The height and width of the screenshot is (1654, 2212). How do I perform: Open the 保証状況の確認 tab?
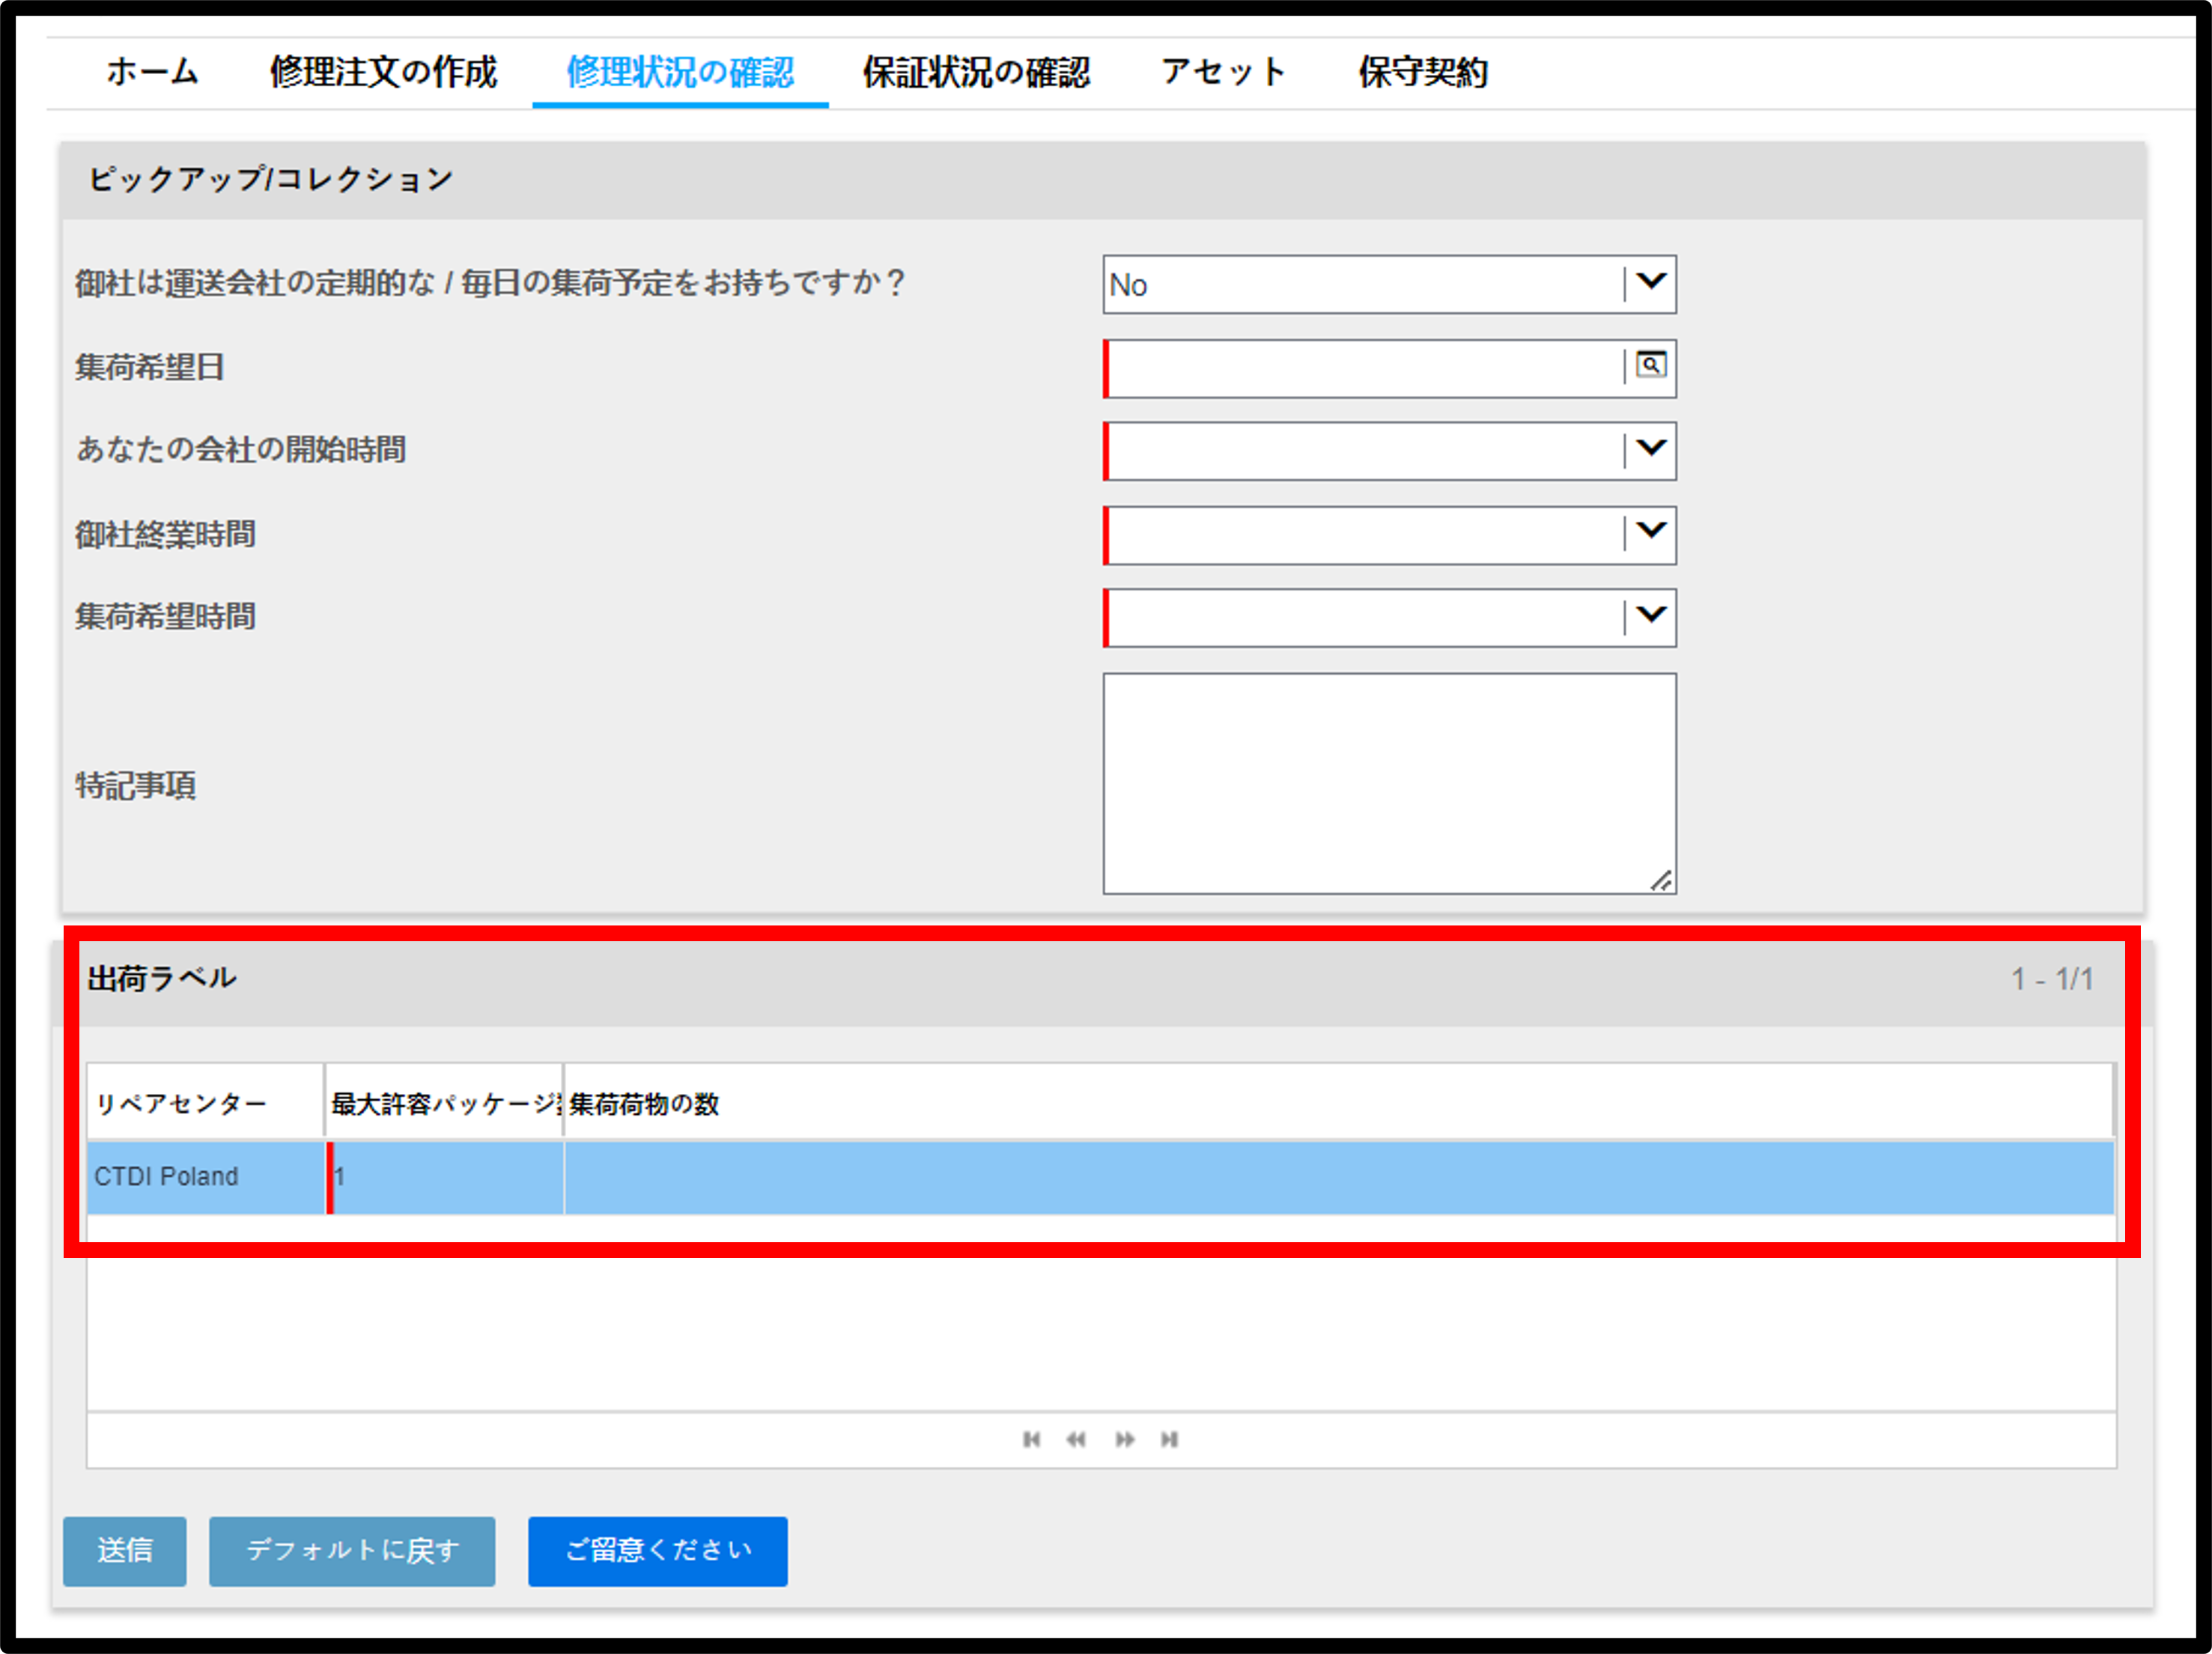point(976,72)
